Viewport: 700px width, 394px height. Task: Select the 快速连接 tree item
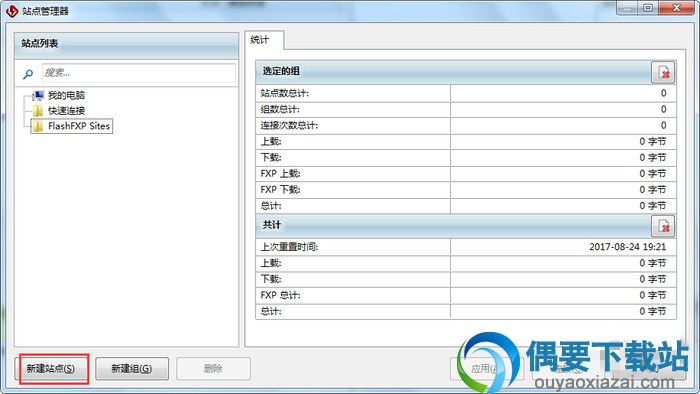point(67,111)
